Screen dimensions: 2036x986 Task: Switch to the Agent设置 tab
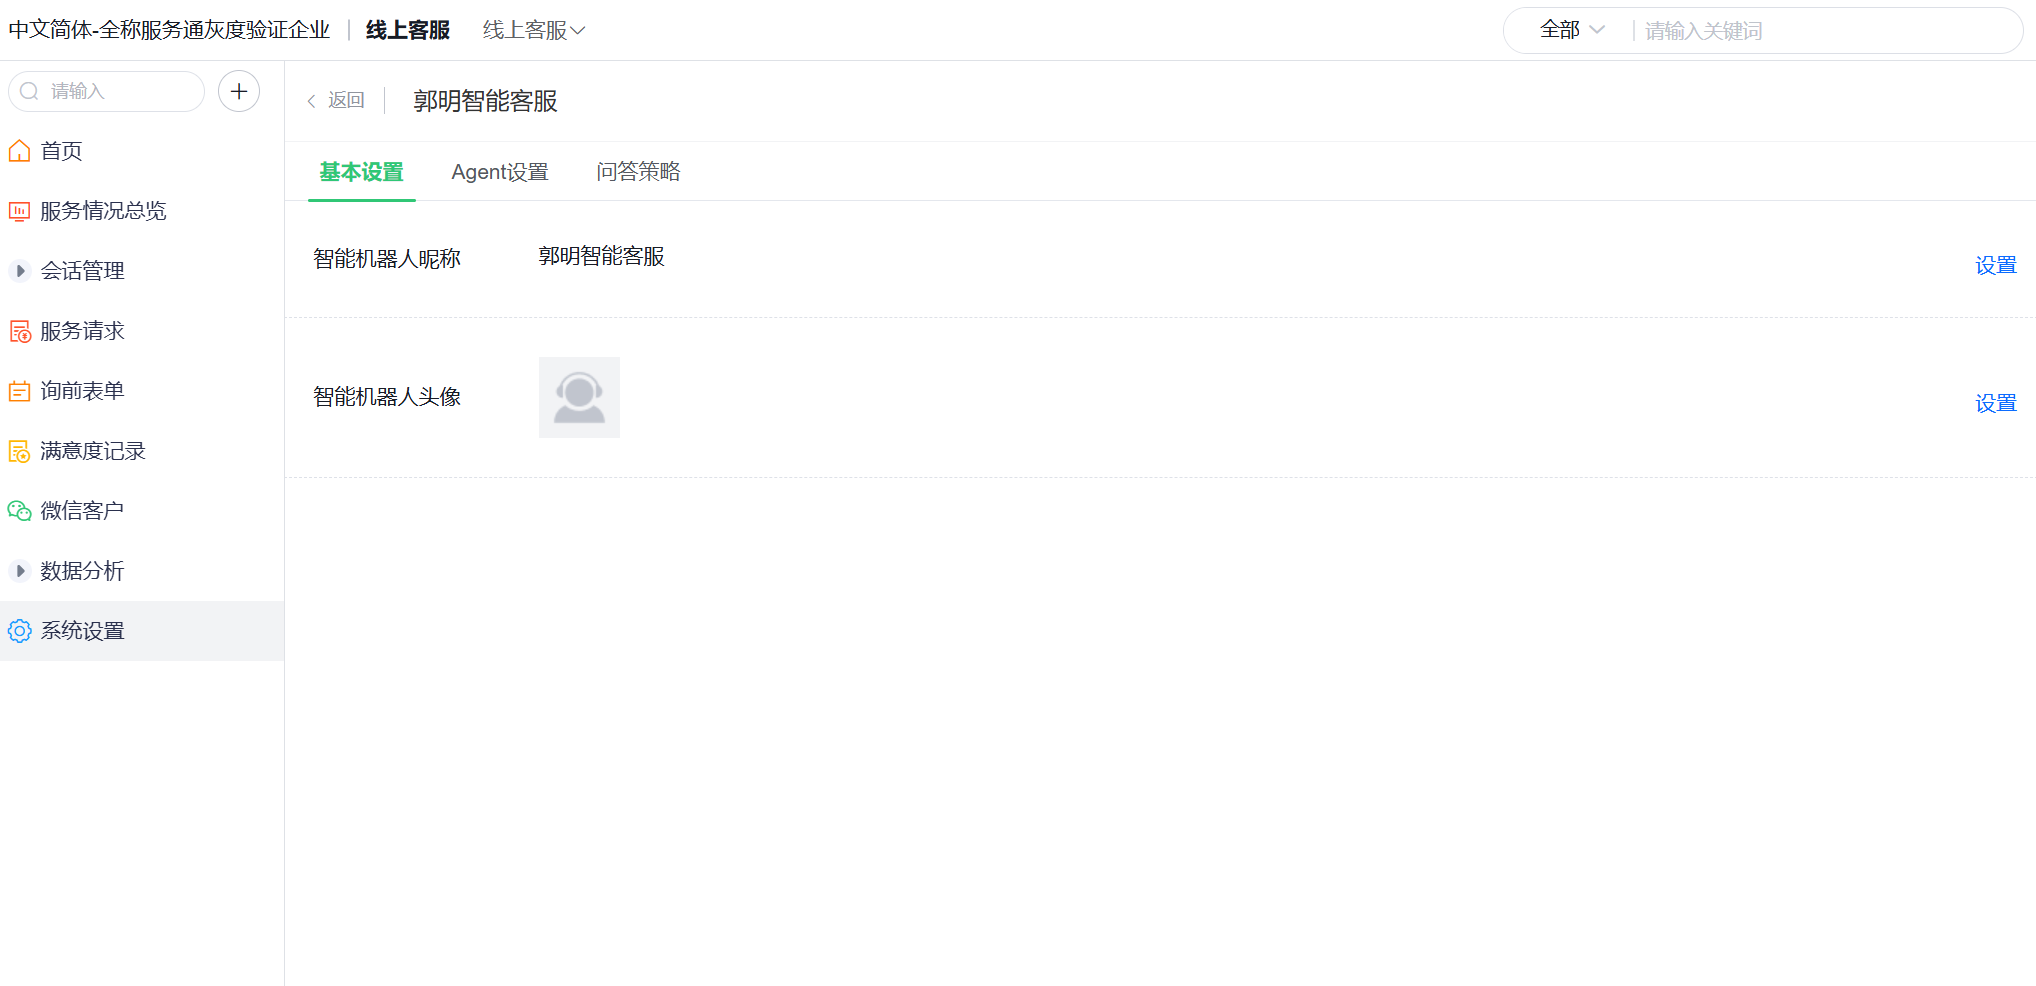500,172
